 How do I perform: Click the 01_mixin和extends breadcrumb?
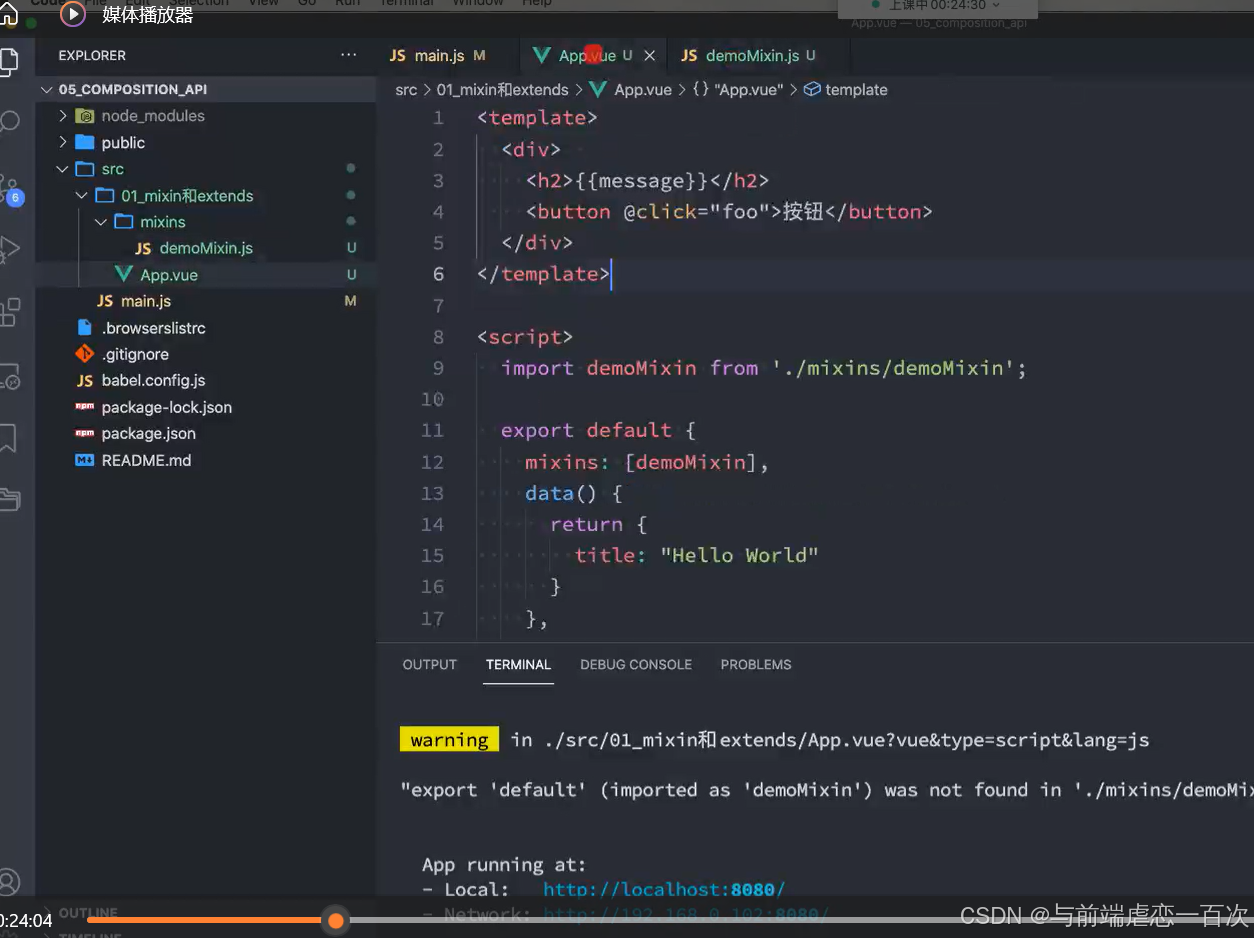(x=503, y=90)
